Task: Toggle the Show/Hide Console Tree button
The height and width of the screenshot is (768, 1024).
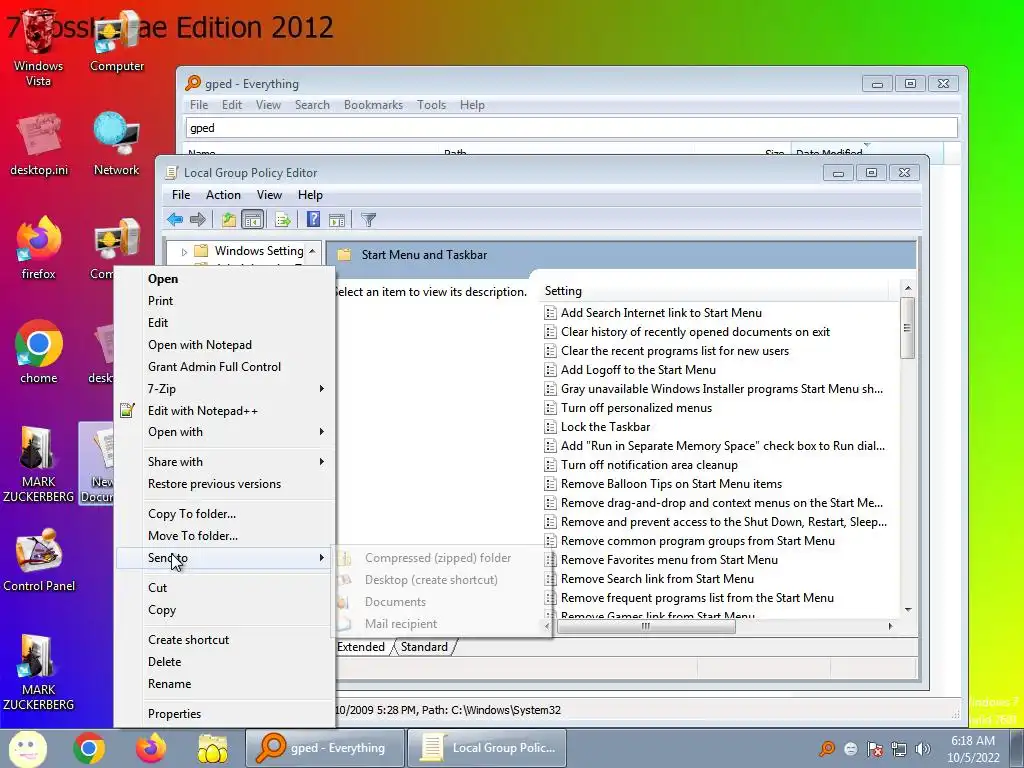Action: click(252, 219)
